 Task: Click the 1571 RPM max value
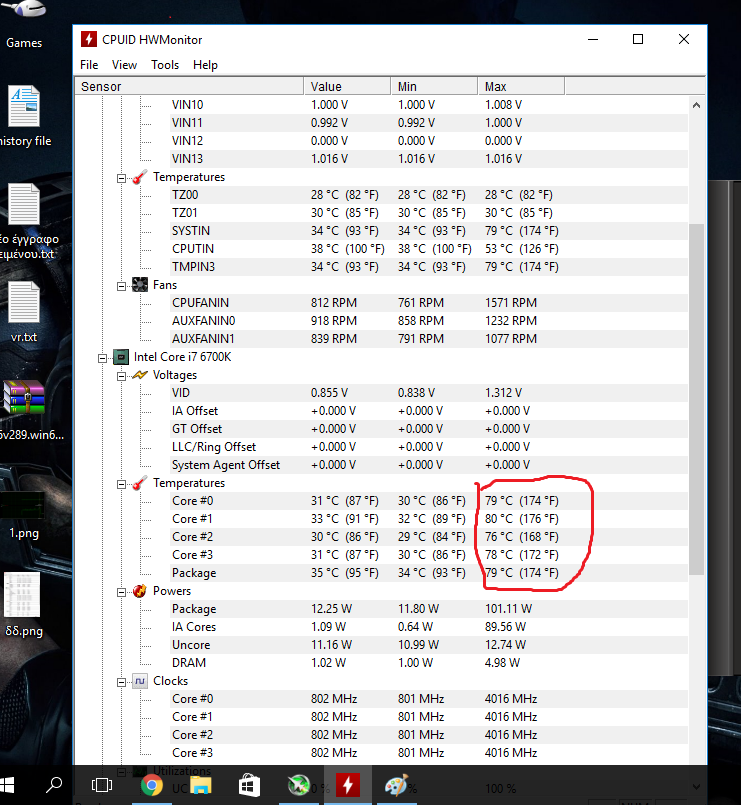[x=511, y=303]
